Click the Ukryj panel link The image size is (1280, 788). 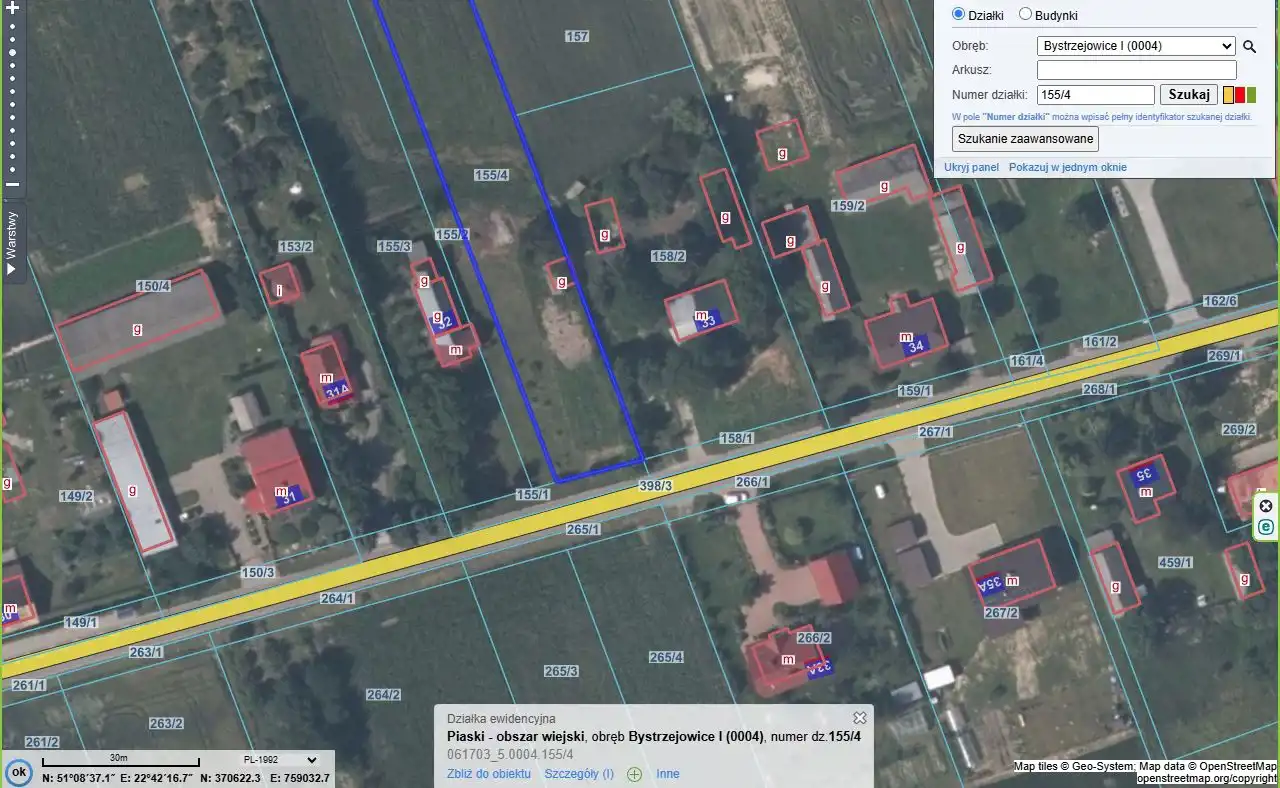tap(971, 167)
